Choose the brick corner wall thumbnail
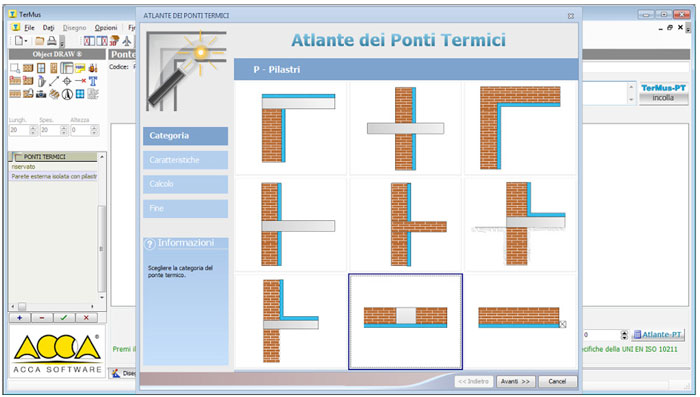Image resolution: width=700 pixels, height=397 pixels. pyautogui.click(x=520, y=128)
